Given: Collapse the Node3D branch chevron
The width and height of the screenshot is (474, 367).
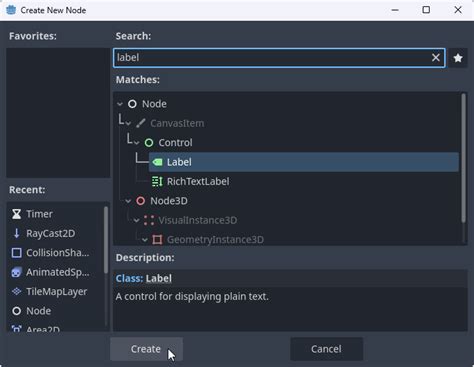Looking at the screenshot, I should click(x=128, y=201).
